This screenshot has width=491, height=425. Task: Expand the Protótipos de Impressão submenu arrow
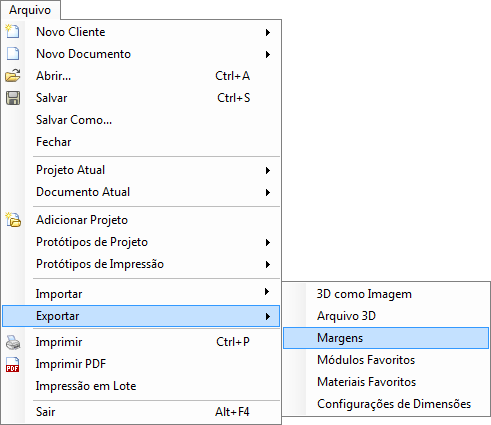(x=268, y=265)
